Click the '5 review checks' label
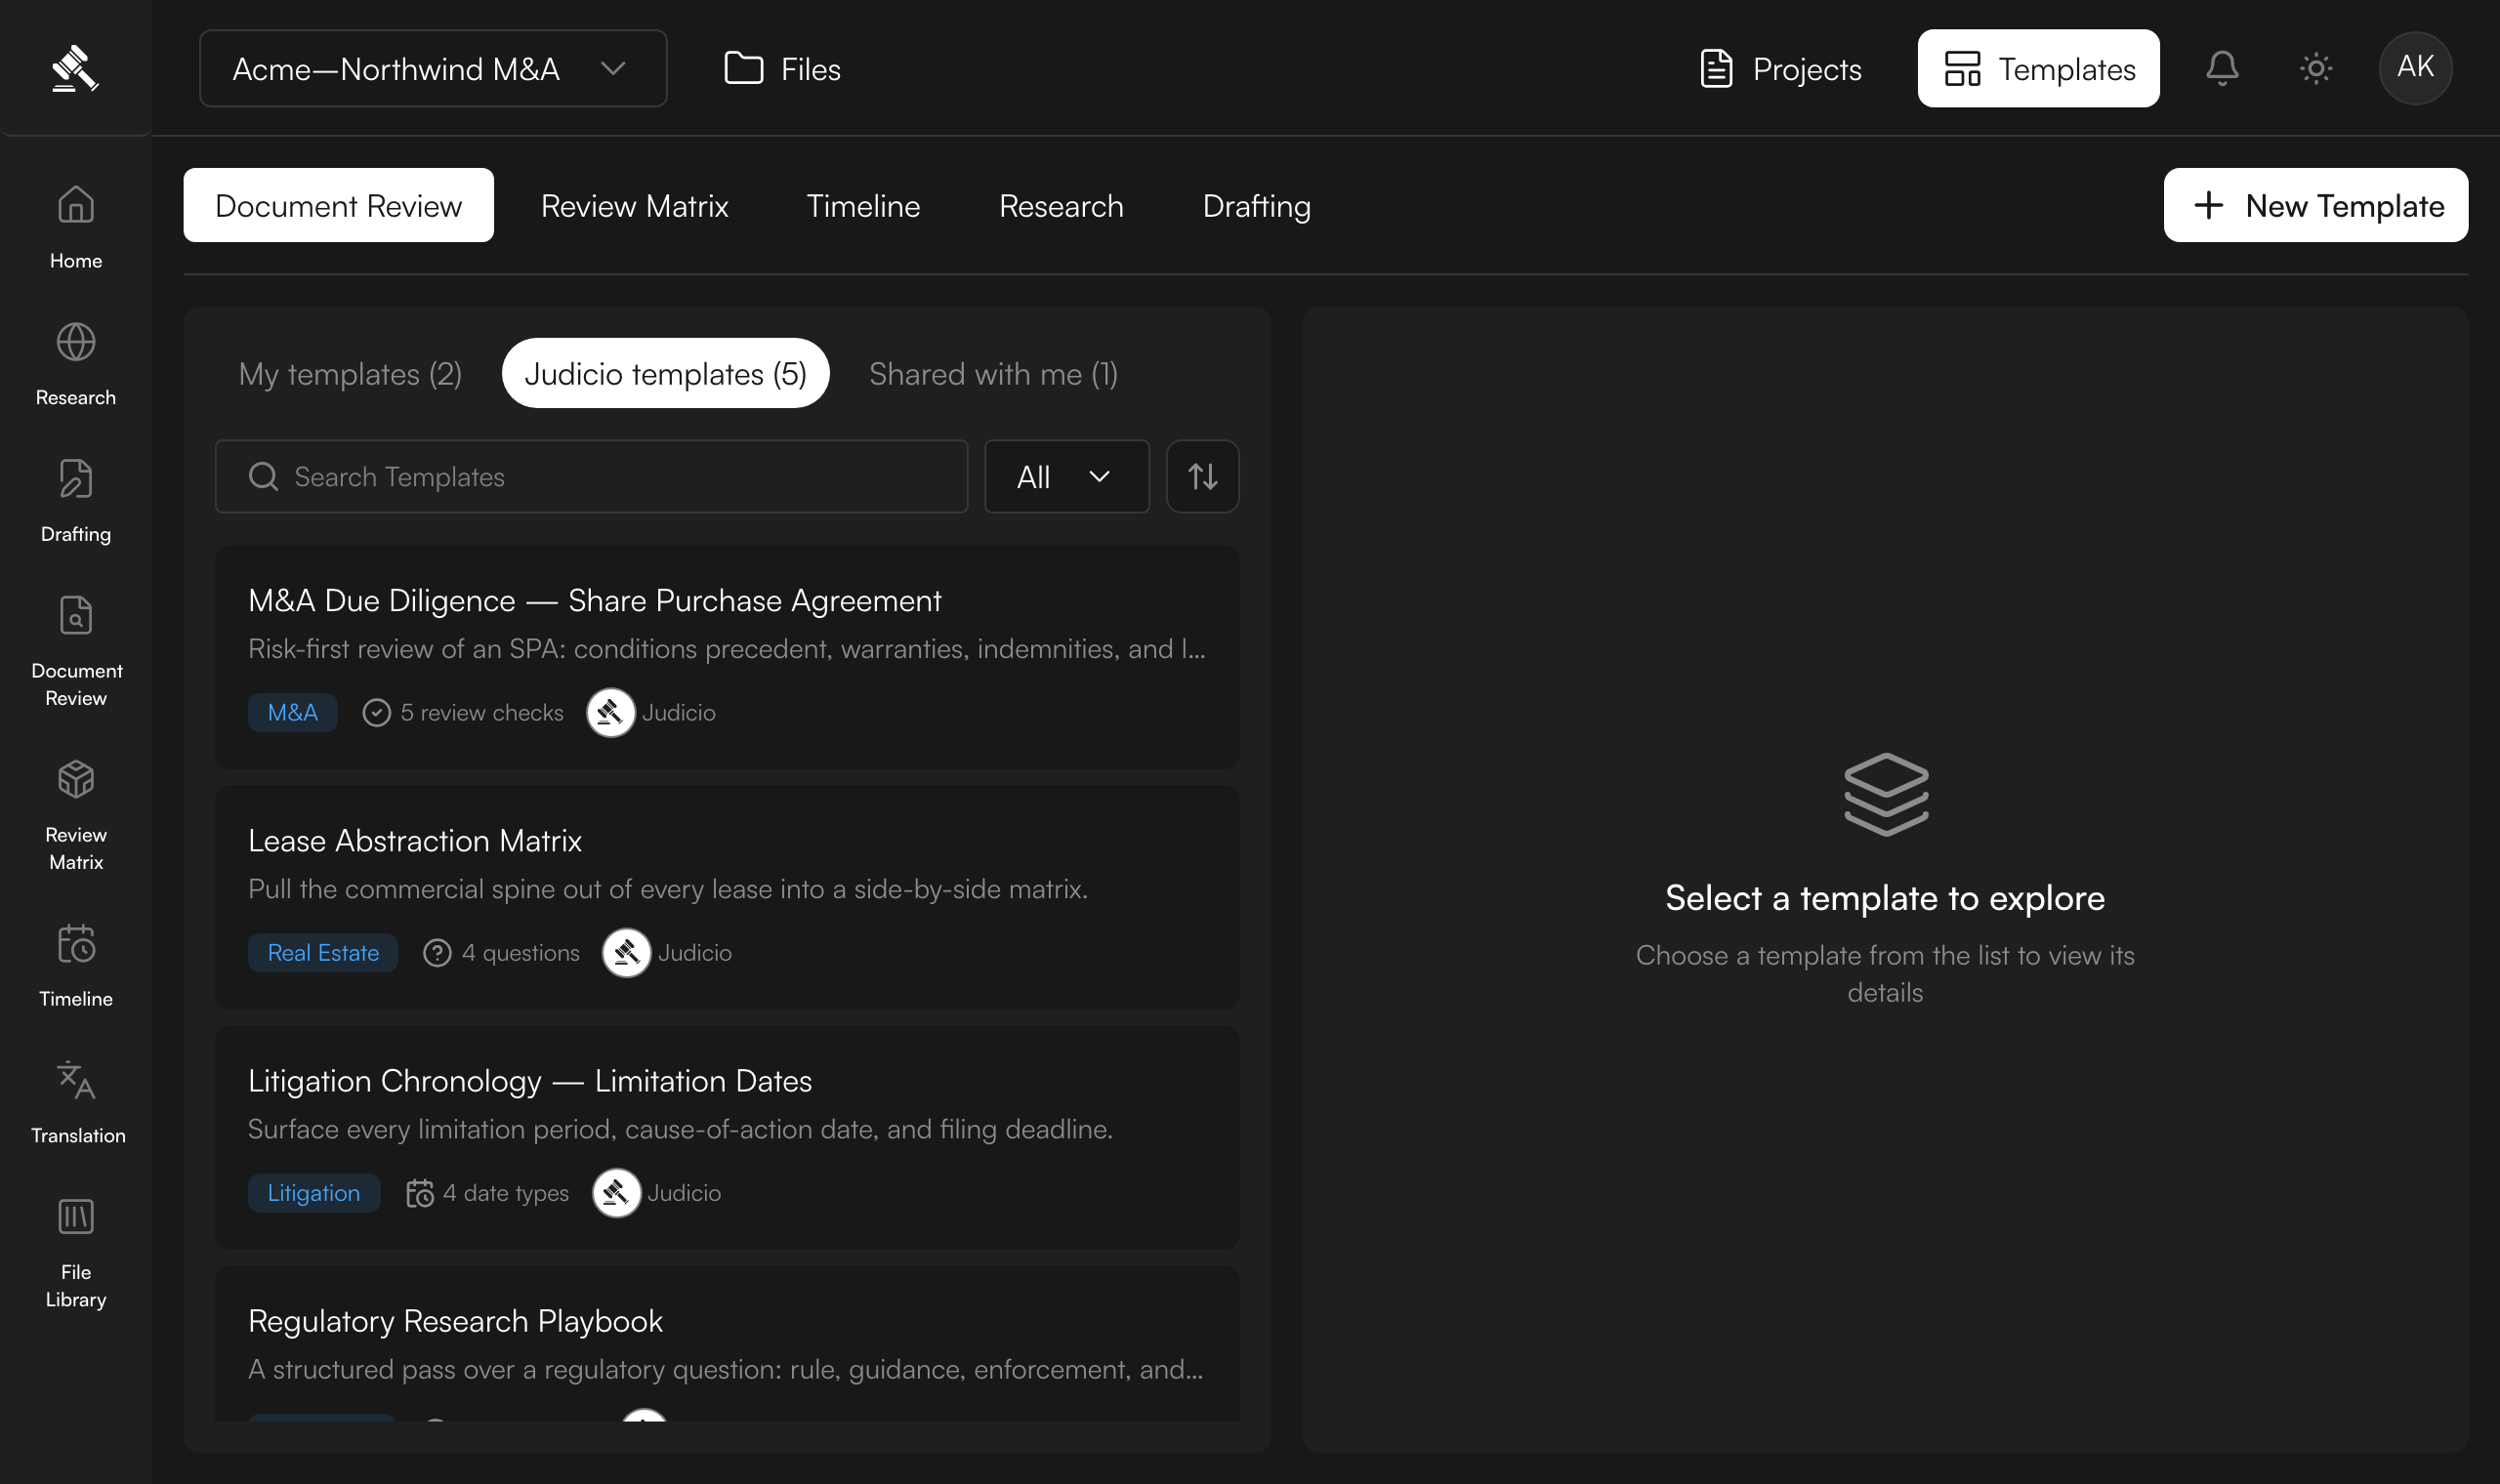 pyautogui.click(x=482, y=713)
